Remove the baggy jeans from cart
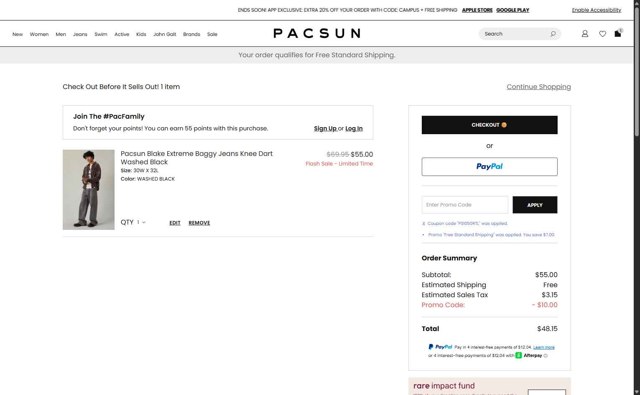The image size is (640, 395). [199, 223]
